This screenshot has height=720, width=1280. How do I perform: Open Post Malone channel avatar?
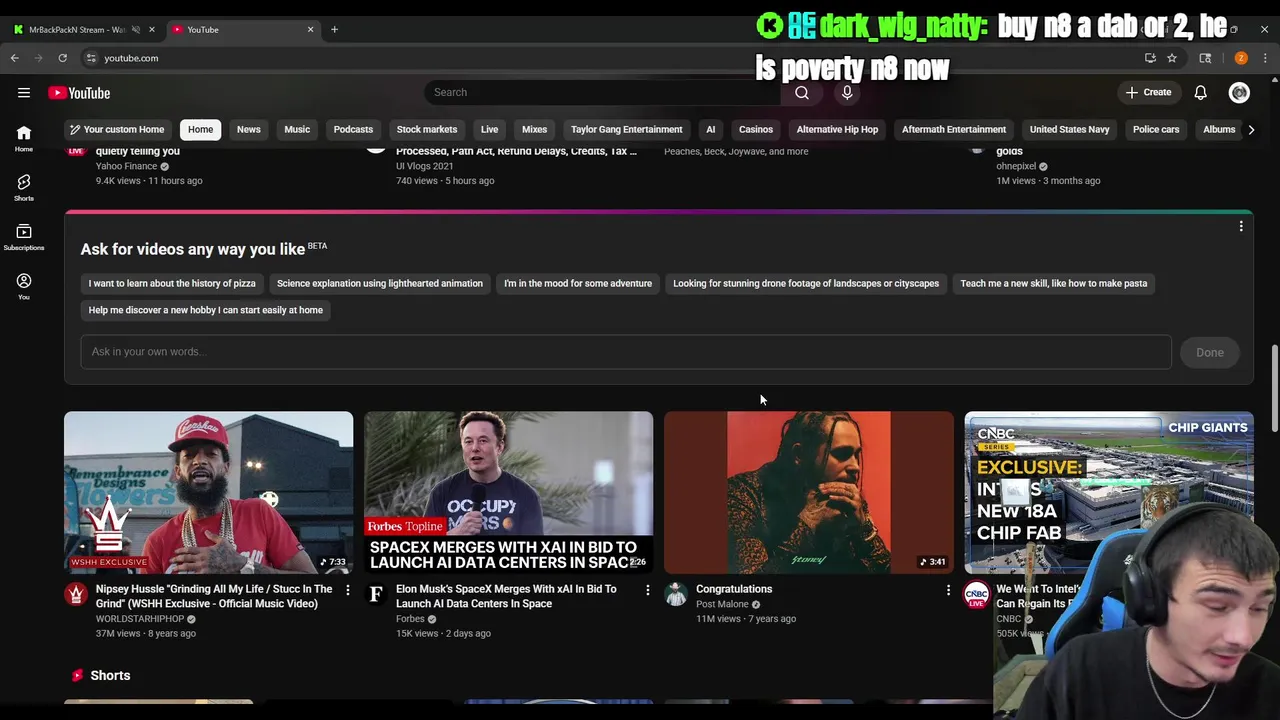(x=676, y=595)
